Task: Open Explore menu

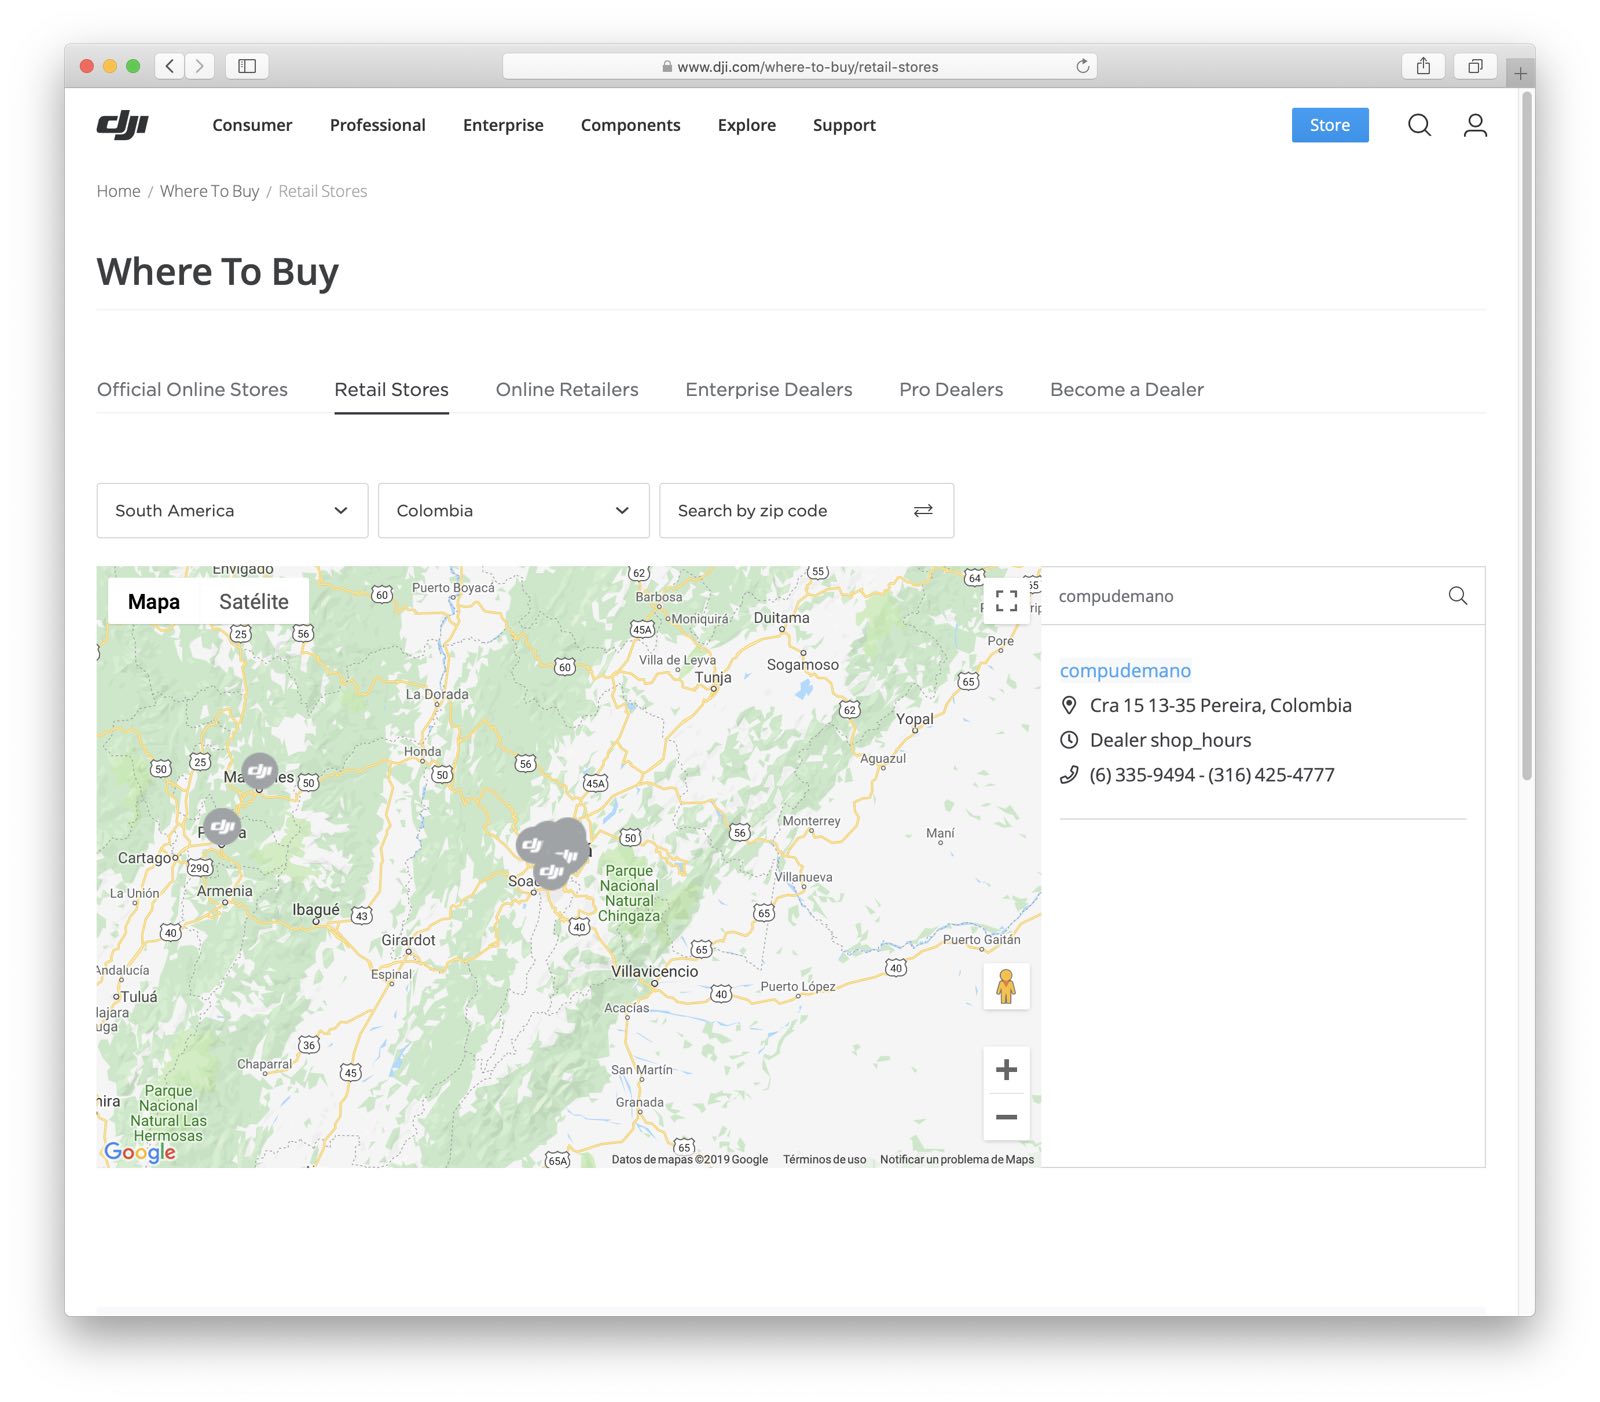Action: [746, 125]
